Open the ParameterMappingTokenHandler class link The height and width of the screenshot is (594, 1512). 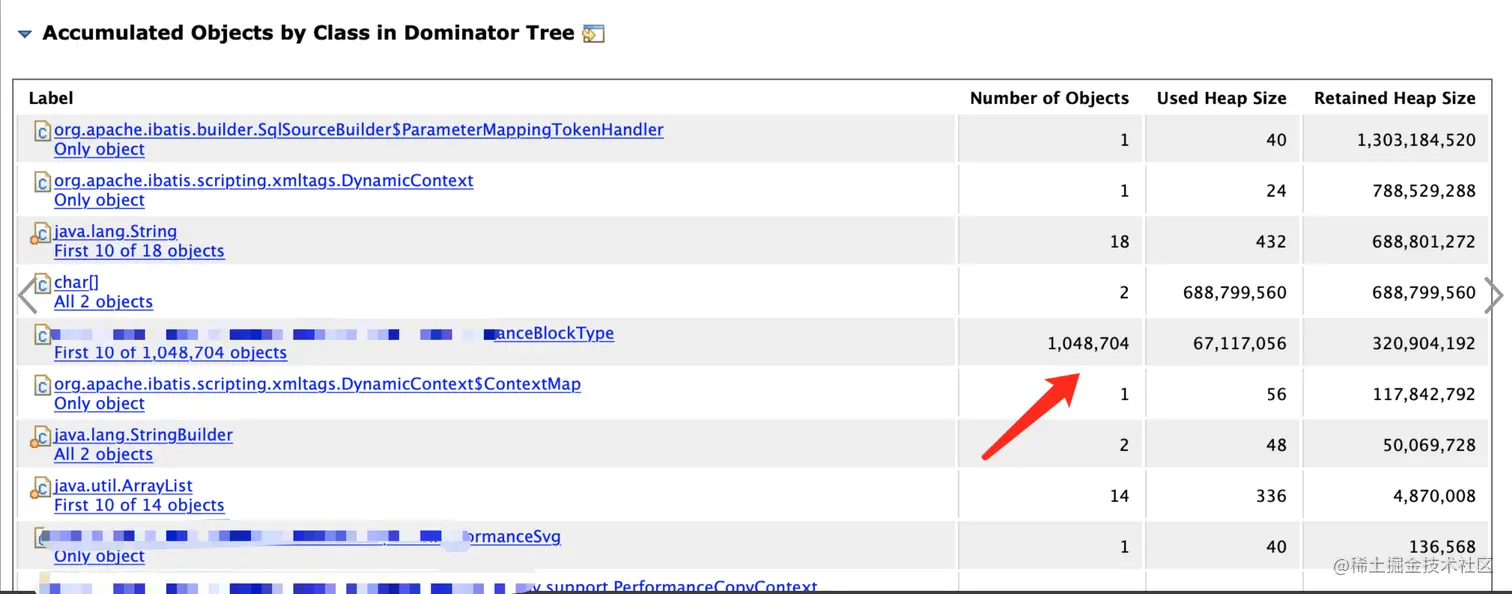click(359, 129)
